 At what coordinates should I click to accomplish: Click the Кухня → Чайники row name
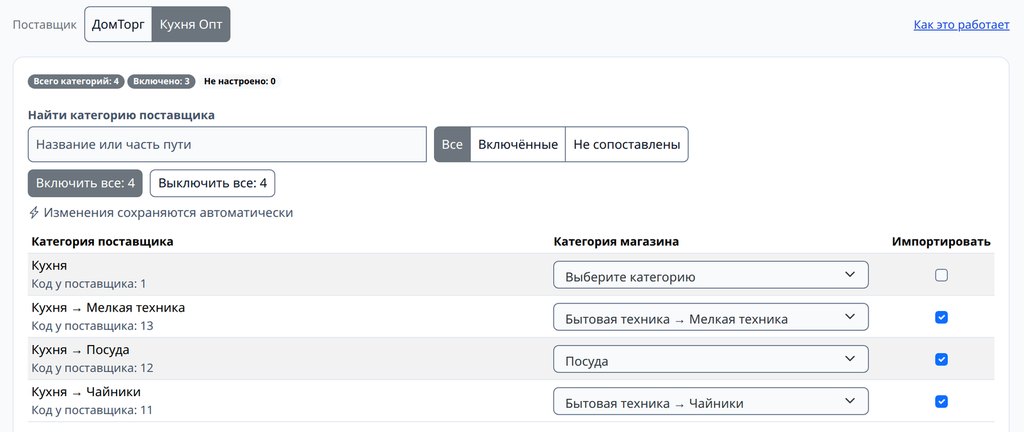86,392
